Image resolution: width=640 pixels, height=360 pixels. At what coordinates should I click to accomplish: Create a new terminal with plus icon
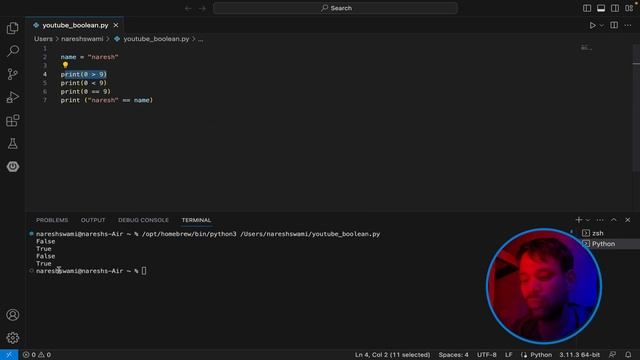[x=579, y=220]
